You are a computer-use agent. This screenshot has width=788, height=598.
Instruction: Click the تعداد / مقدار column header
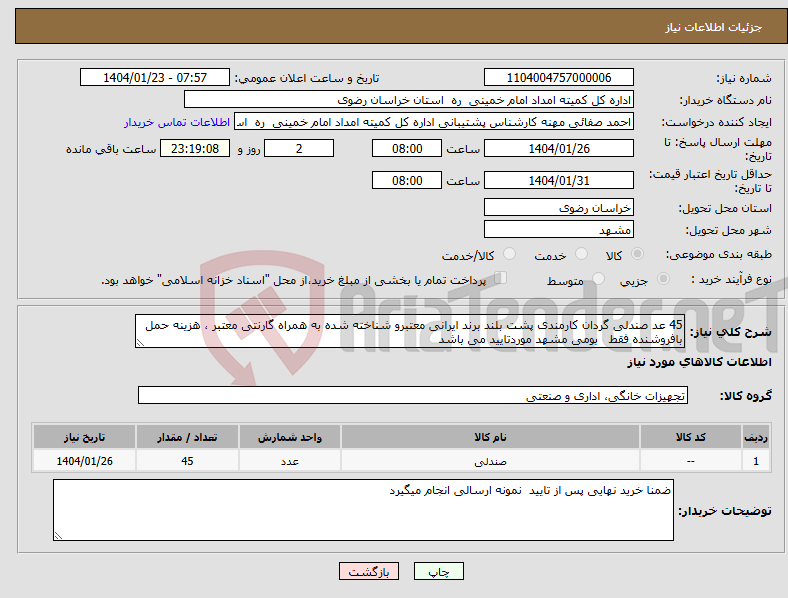(x=187, y=437)
